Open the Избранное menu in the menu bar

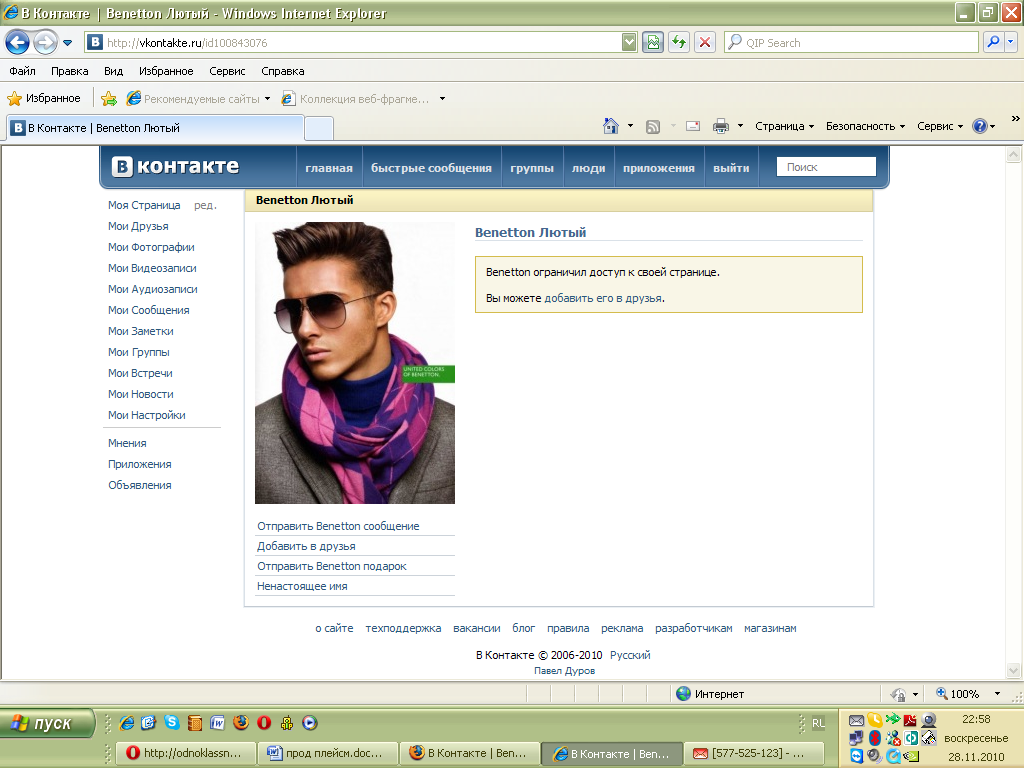pyautogui.click(x=166, y=71)
